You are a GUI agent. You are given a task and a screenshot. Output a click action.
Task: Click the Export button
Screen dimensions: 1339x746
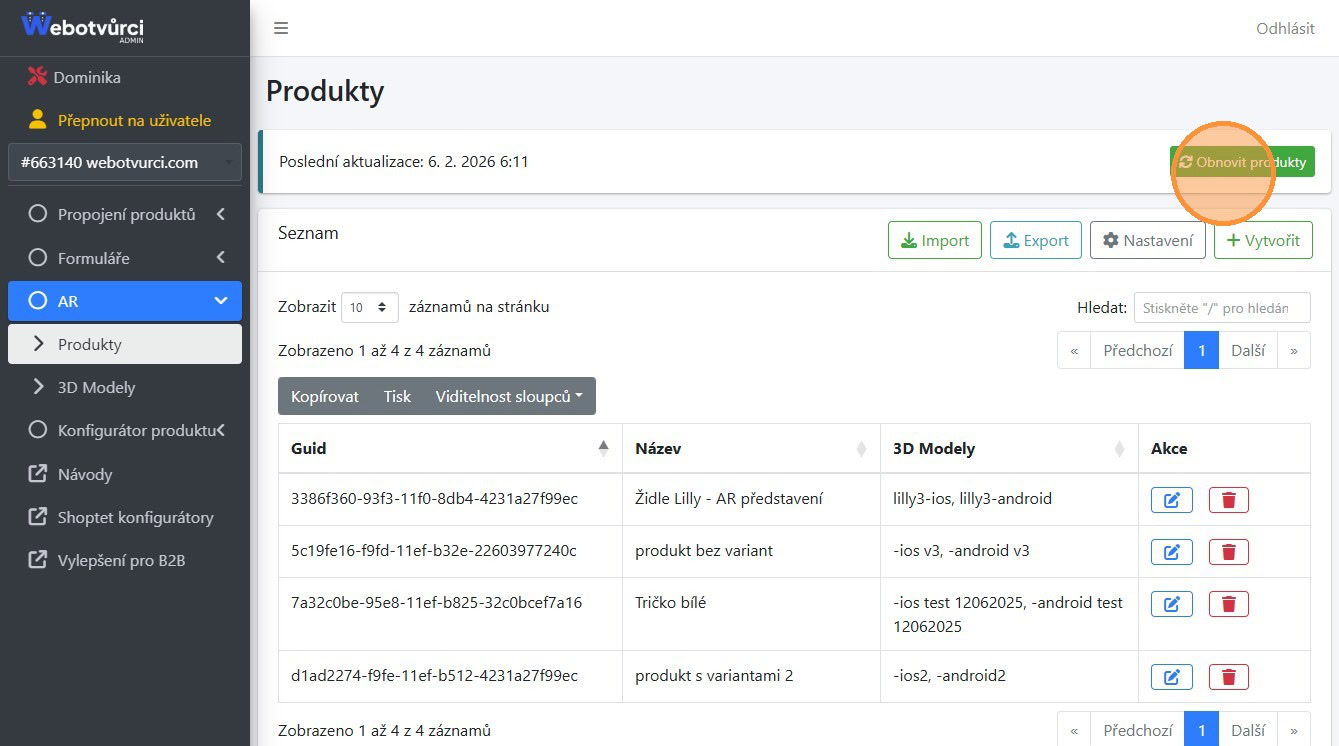1036,240
